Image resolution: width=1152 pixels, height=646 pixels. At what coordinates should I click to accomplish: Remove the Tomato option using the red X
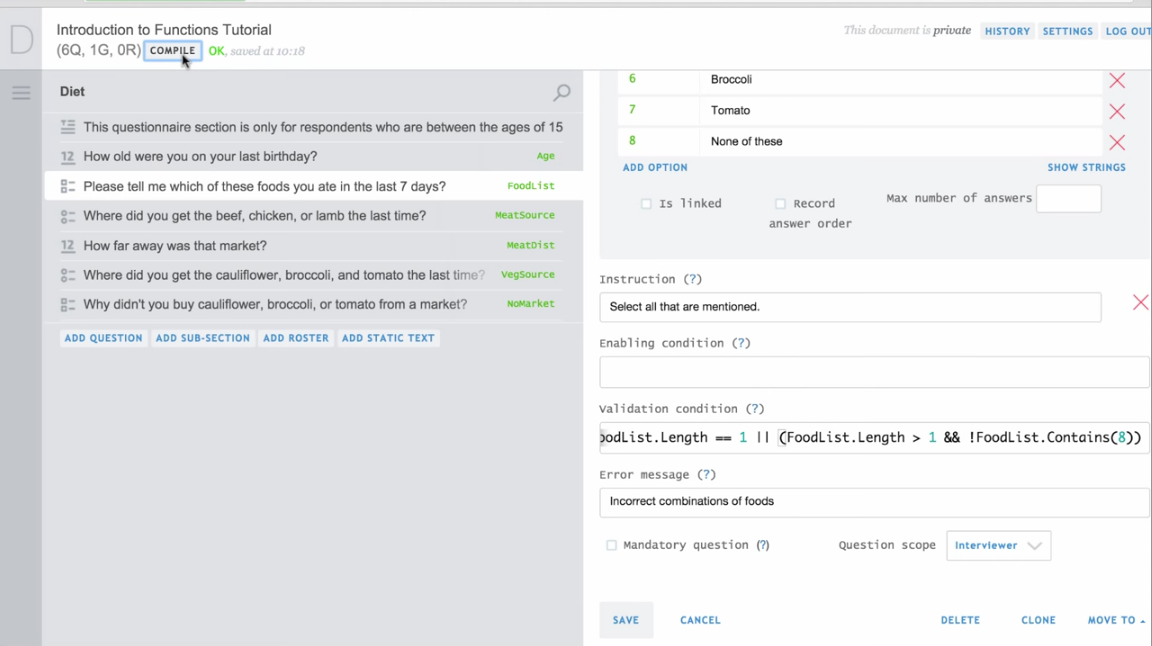(1117, 110)
